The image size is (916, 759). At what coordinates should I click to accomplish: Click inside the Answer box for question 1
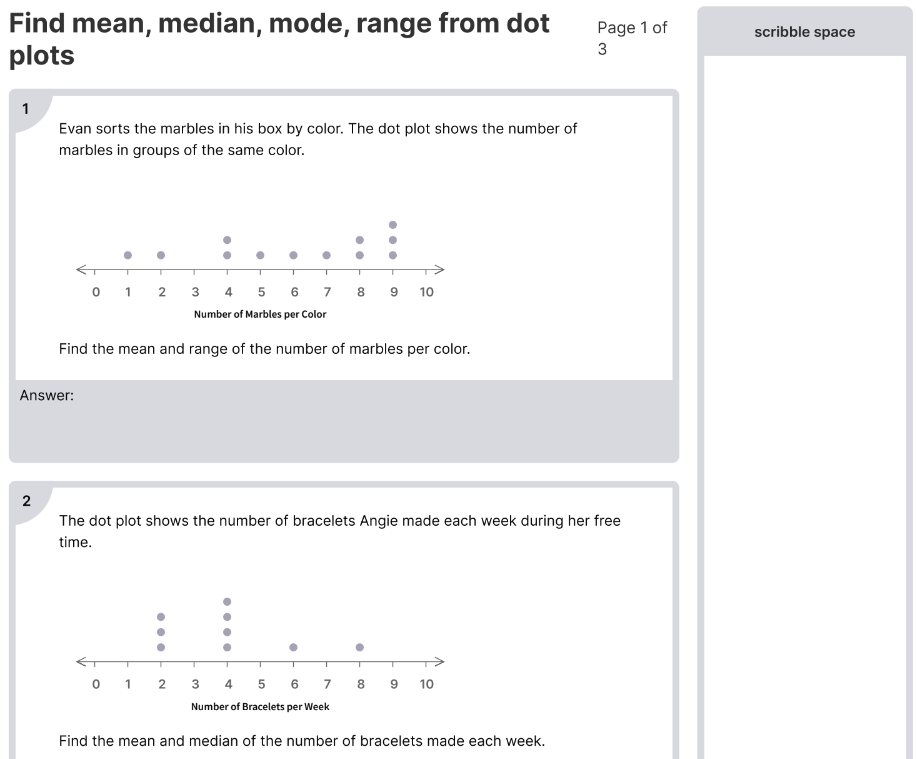(x=343, y=425)
